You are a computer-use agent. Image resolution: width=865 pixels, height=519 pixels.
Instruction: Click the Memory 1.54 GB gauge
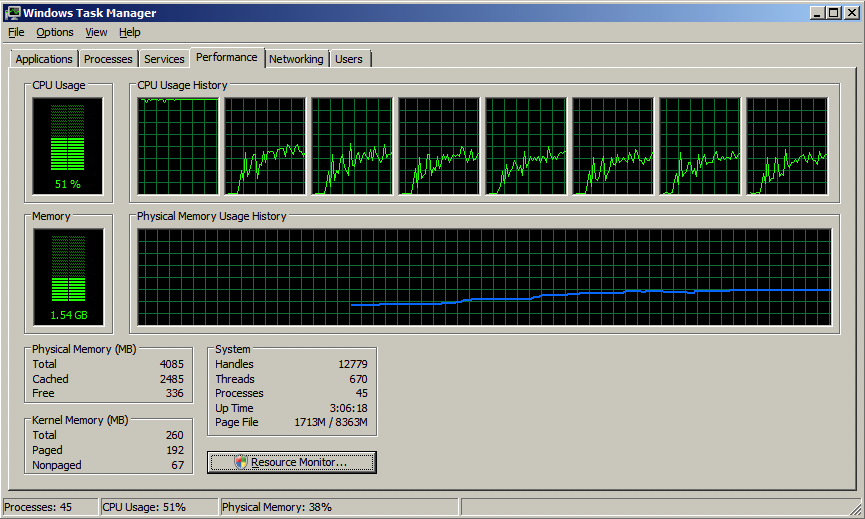click(x=68, y=277)
